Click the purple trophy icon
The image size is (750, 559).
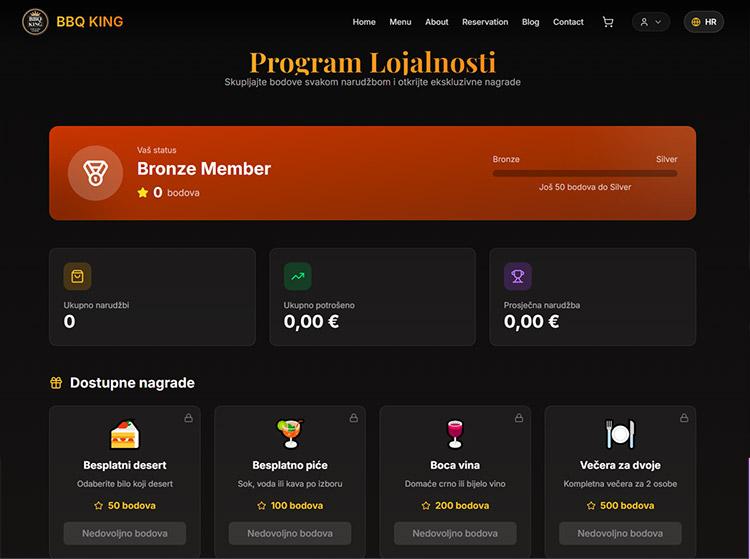pos(518,276)
